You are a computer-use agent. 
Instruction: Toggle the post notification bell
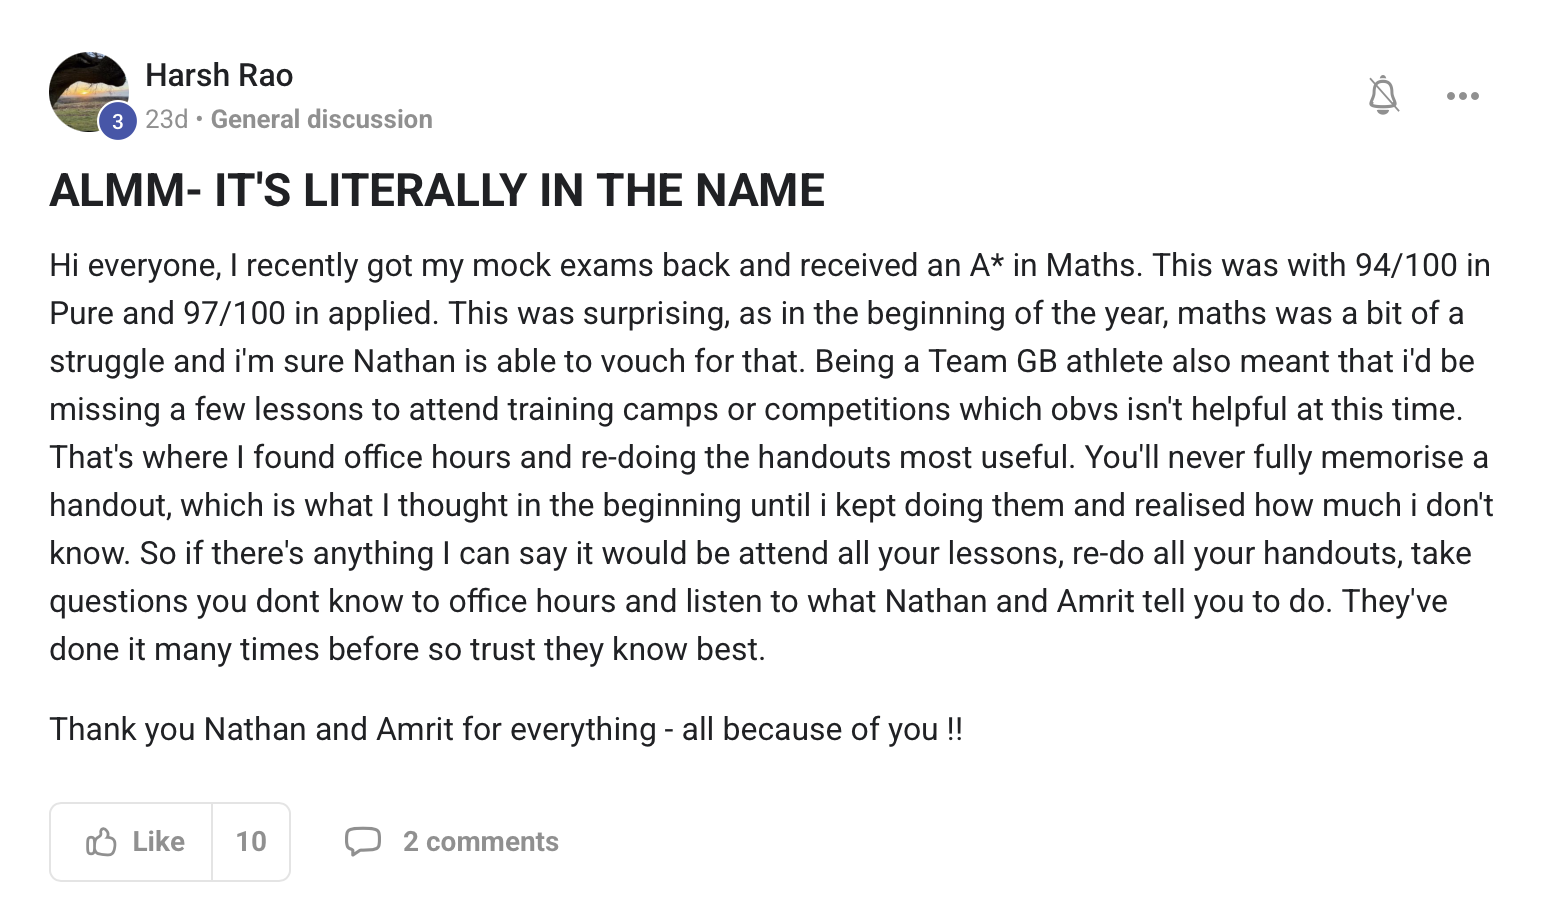[x=1383, y=95]
